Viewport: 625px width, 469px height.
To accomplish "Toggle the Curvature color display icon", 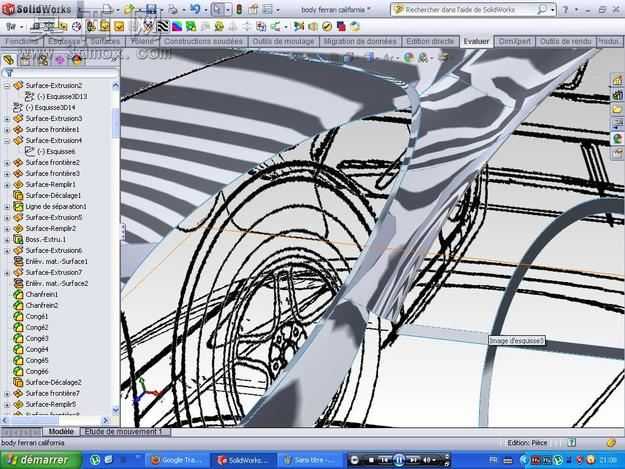I will point(177,26).
